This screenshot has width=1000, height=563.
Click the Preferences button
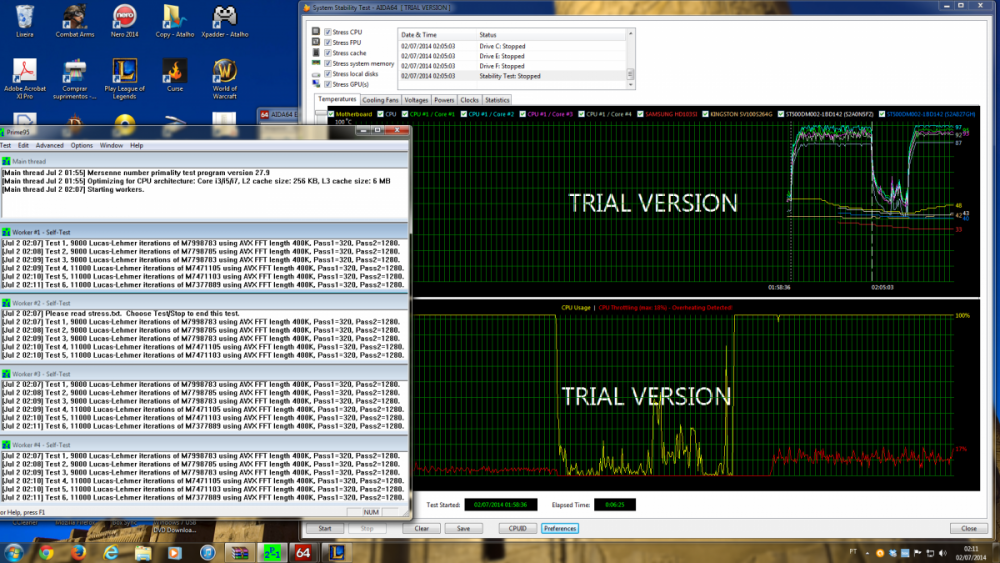[560, 528]
